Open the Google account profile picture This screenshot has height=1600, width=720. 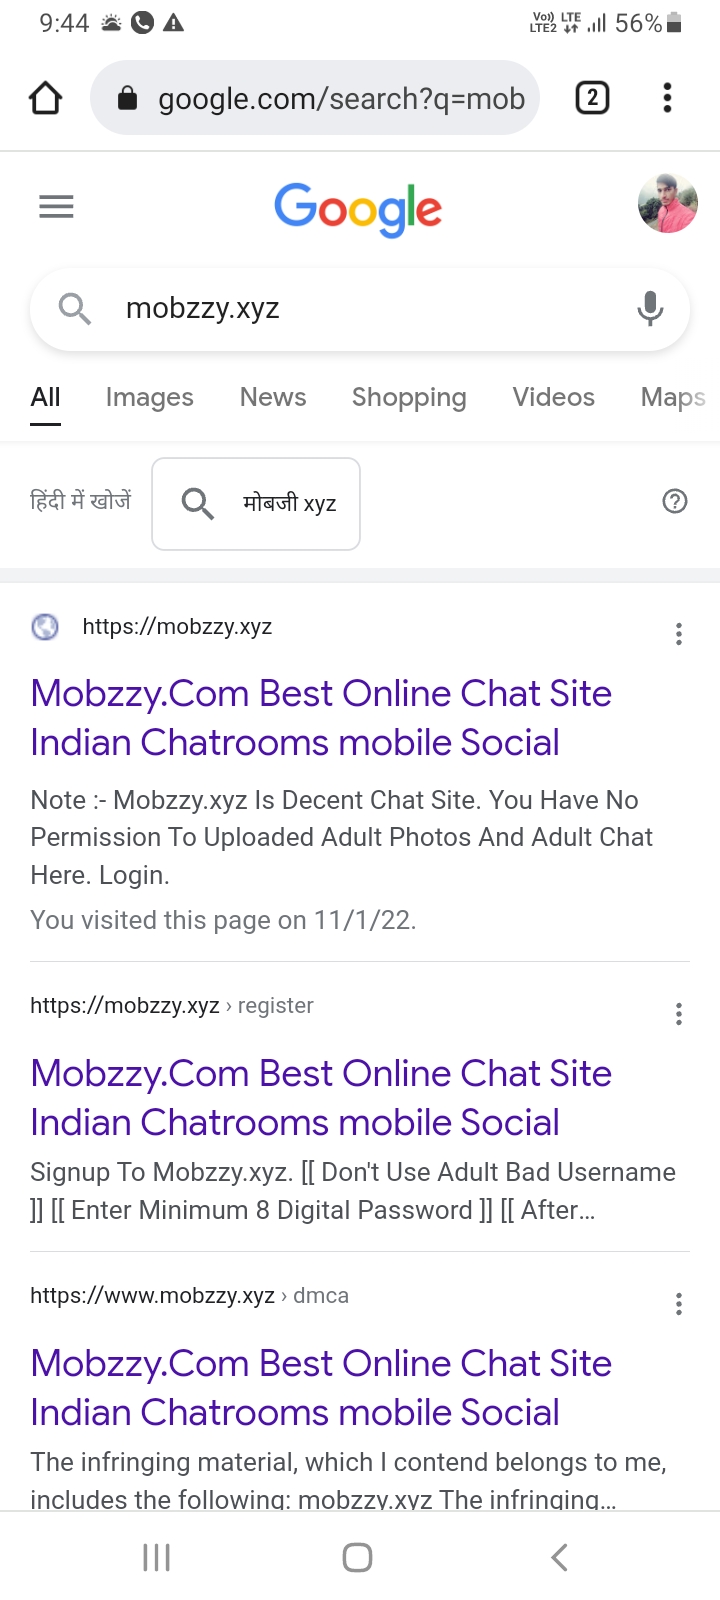tap(667, 203)
